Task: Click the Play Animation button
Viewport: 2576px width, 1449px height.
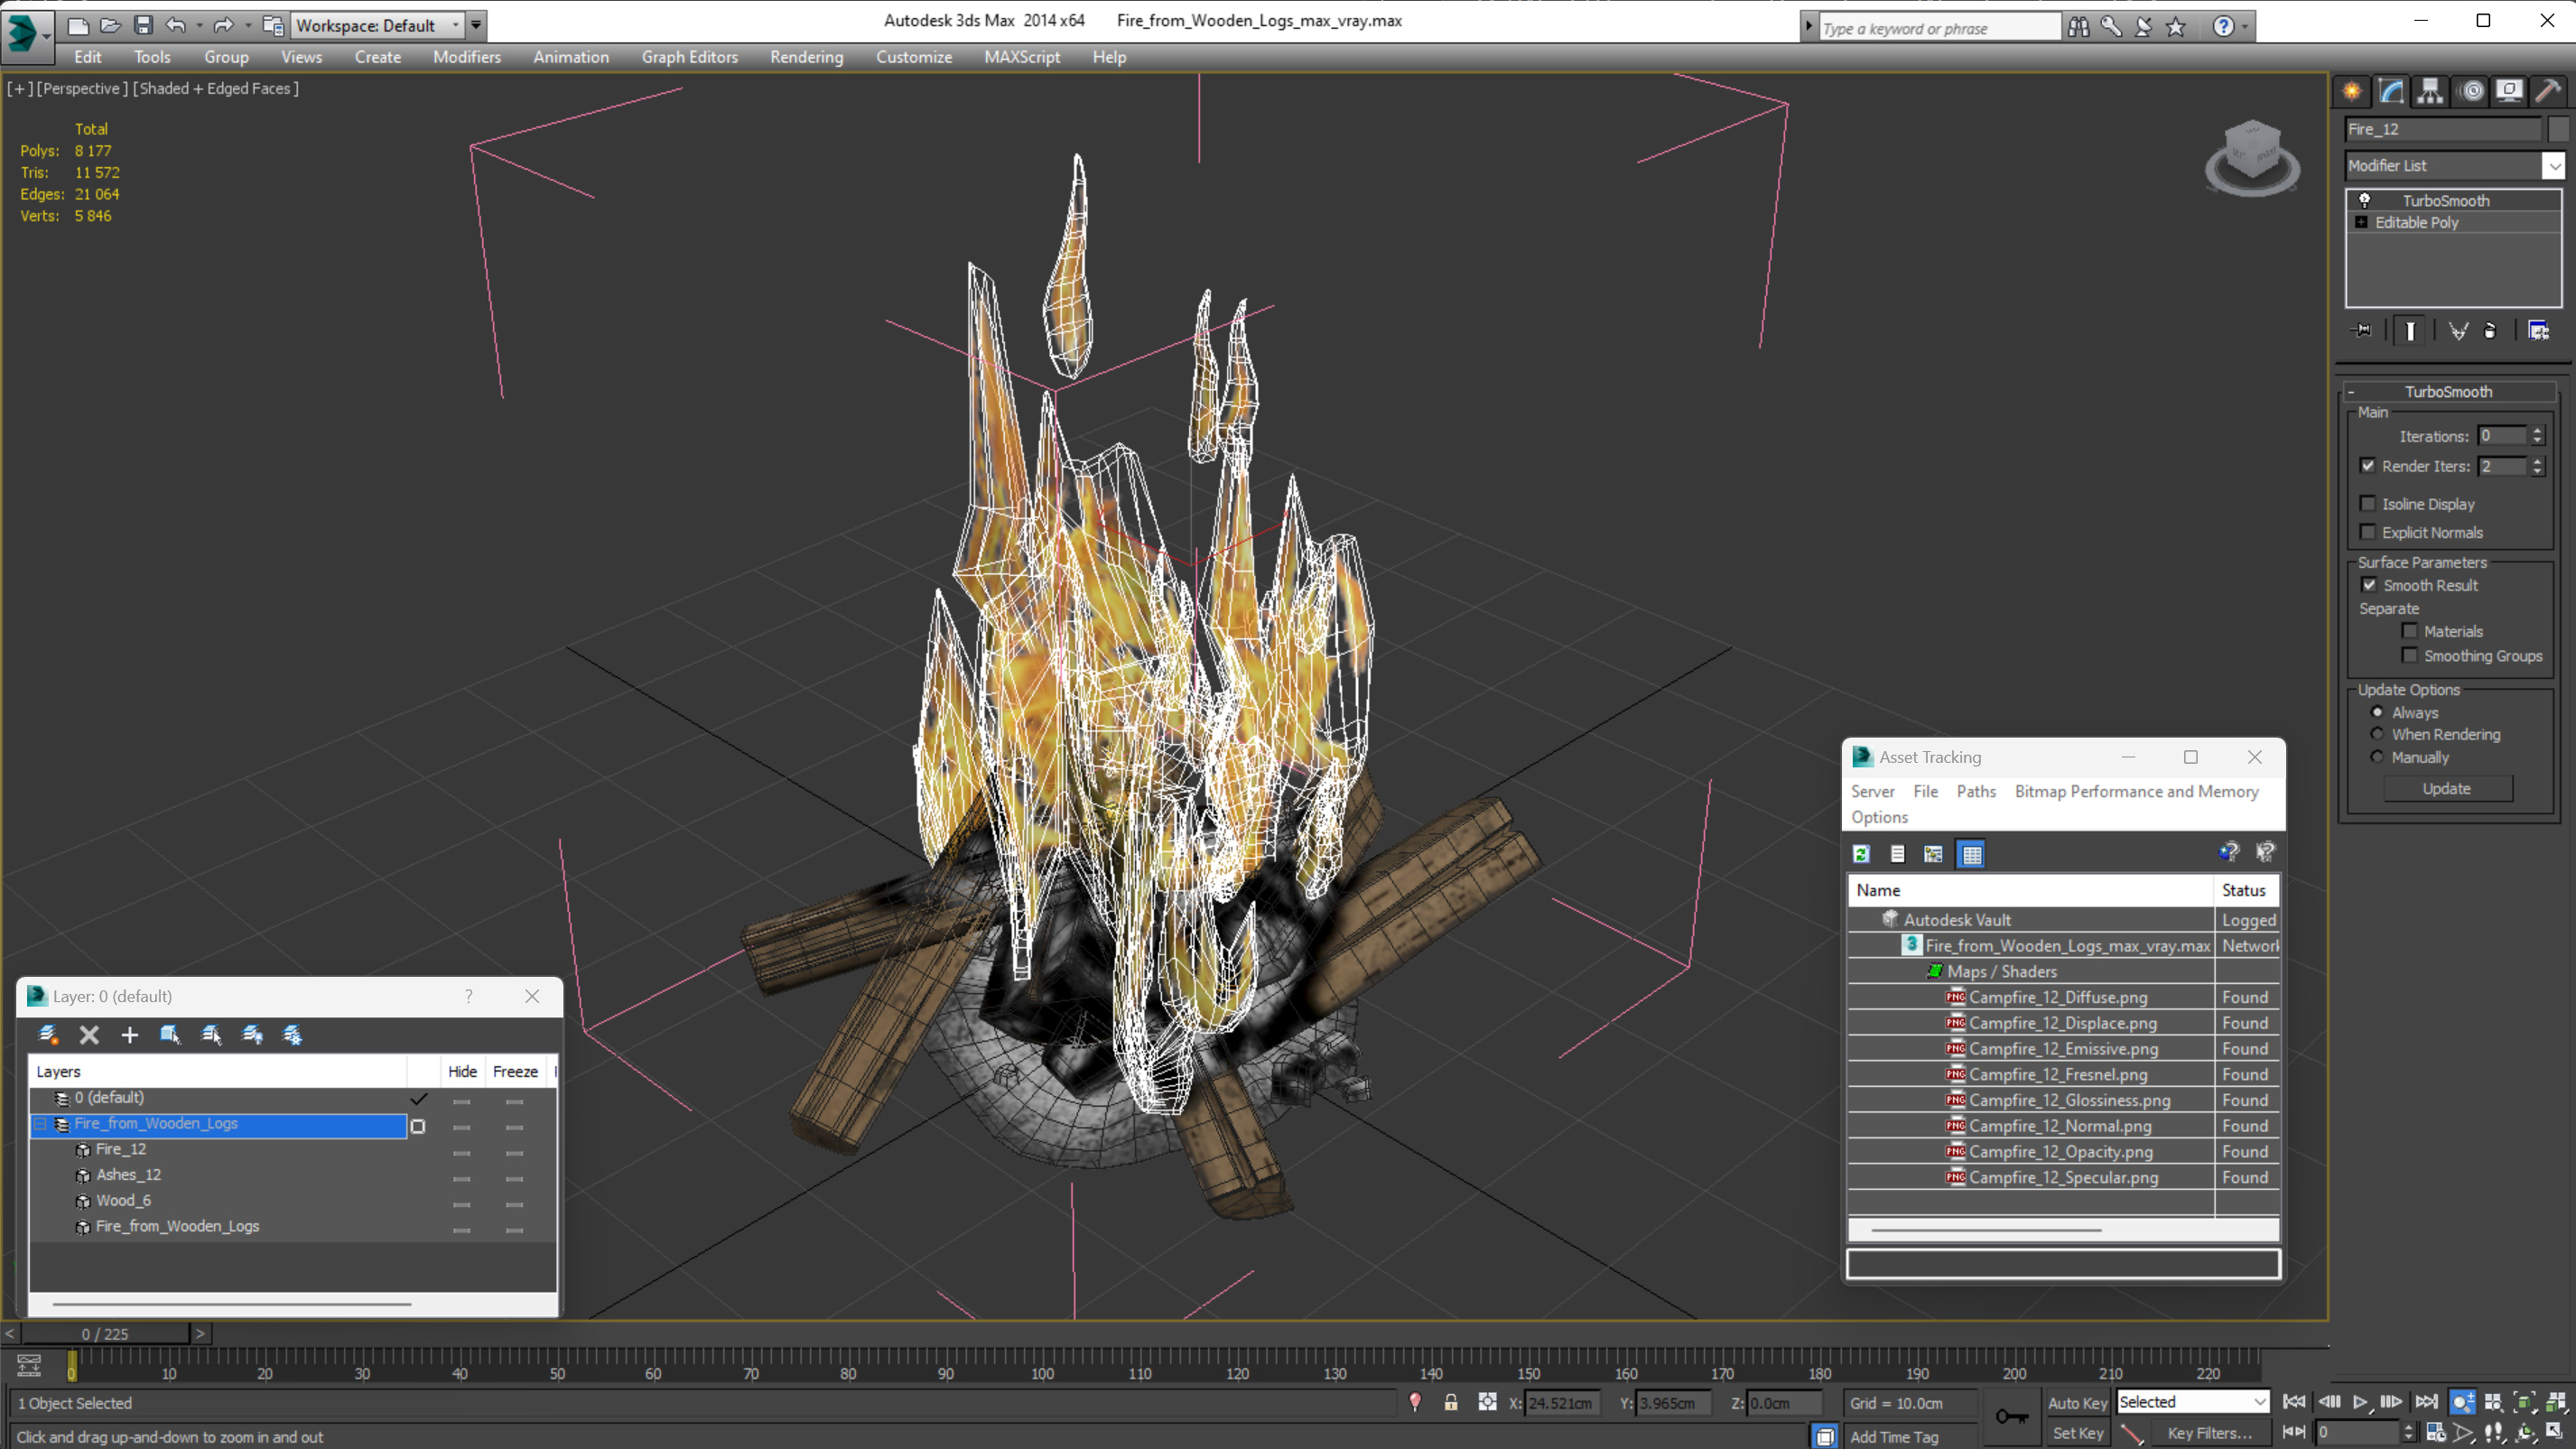Action: click(x=2361, y=1402)
